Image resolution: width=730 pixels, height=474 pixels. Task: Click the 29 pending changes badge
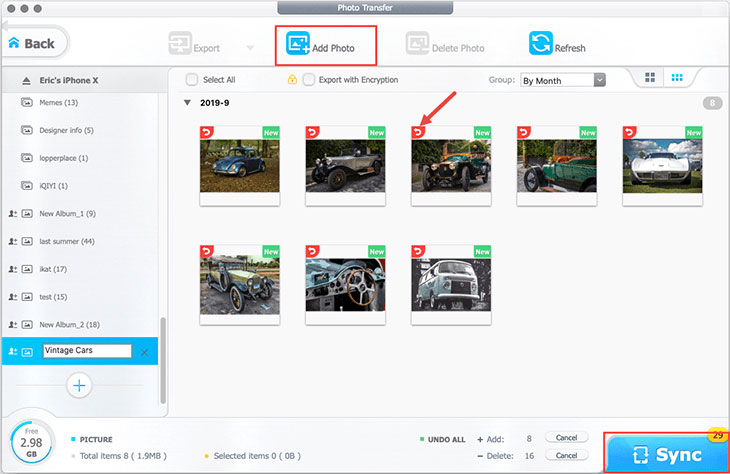(718, 435)
